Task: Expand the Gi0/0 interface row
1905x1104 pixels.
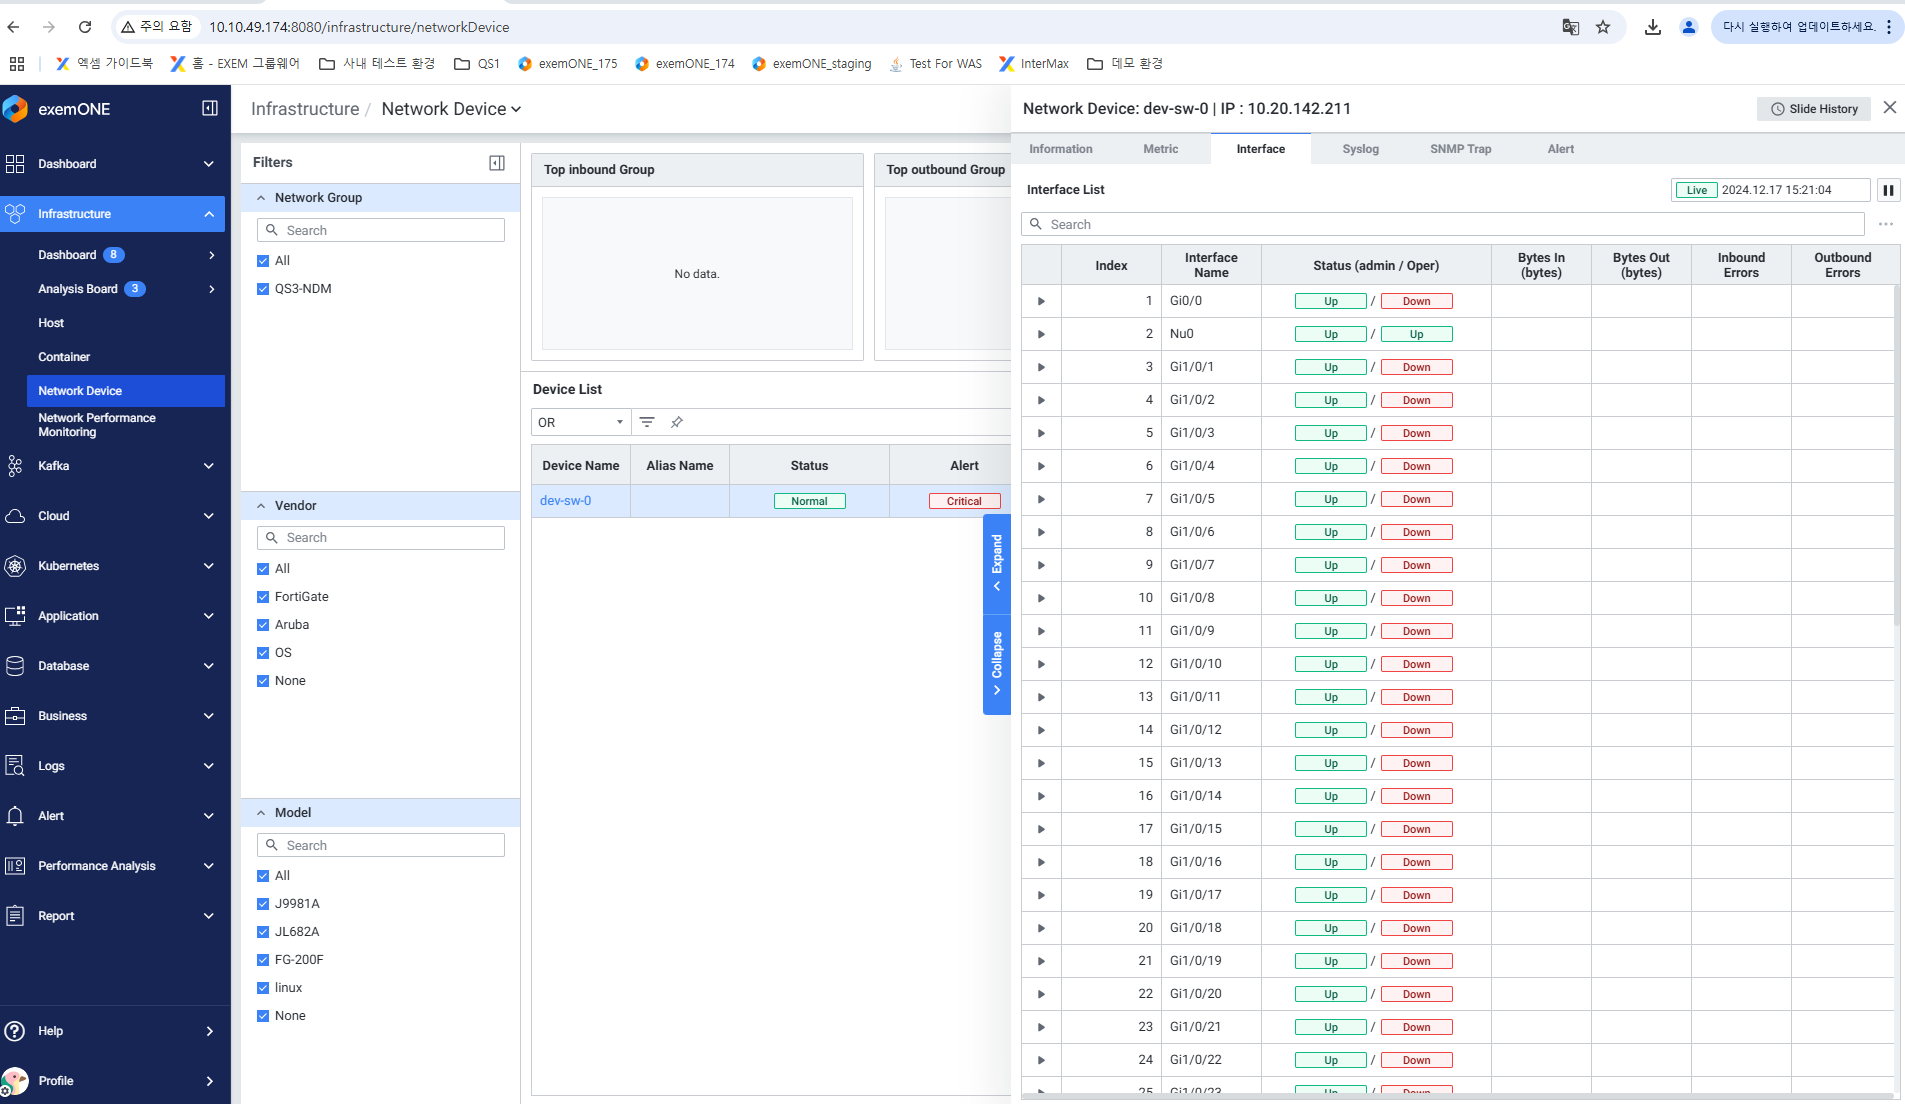Action: coord(1041,301)
